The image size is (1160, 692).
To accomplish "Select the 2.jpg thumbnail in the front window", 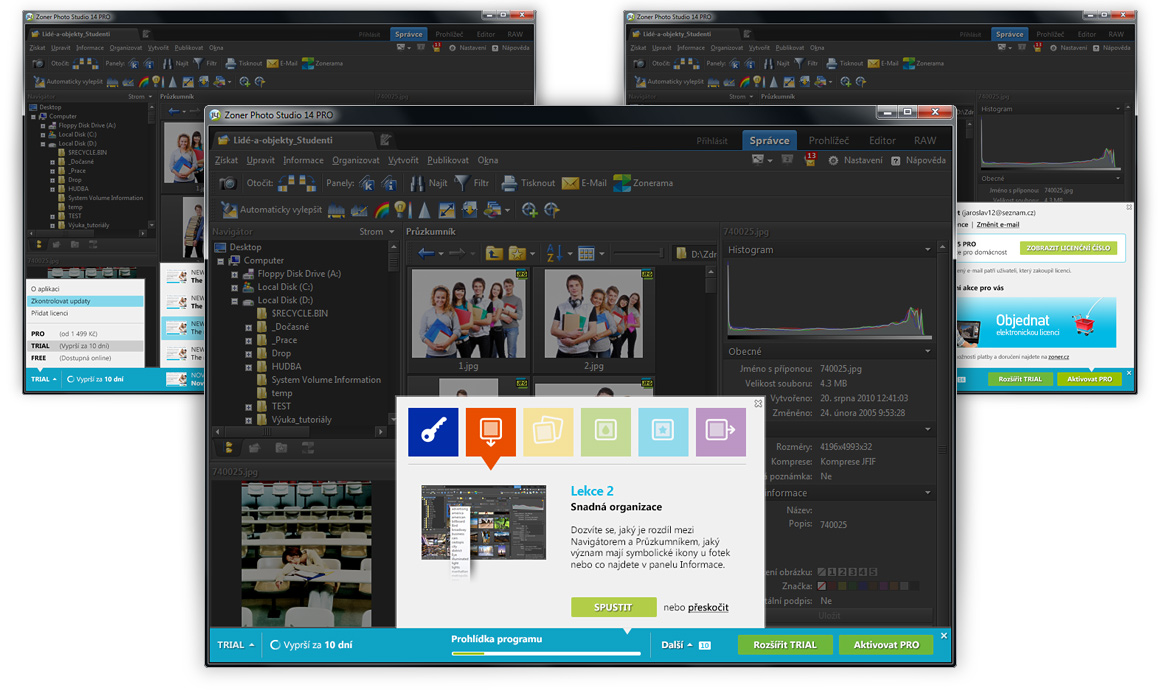I will [x=593, y=320].
